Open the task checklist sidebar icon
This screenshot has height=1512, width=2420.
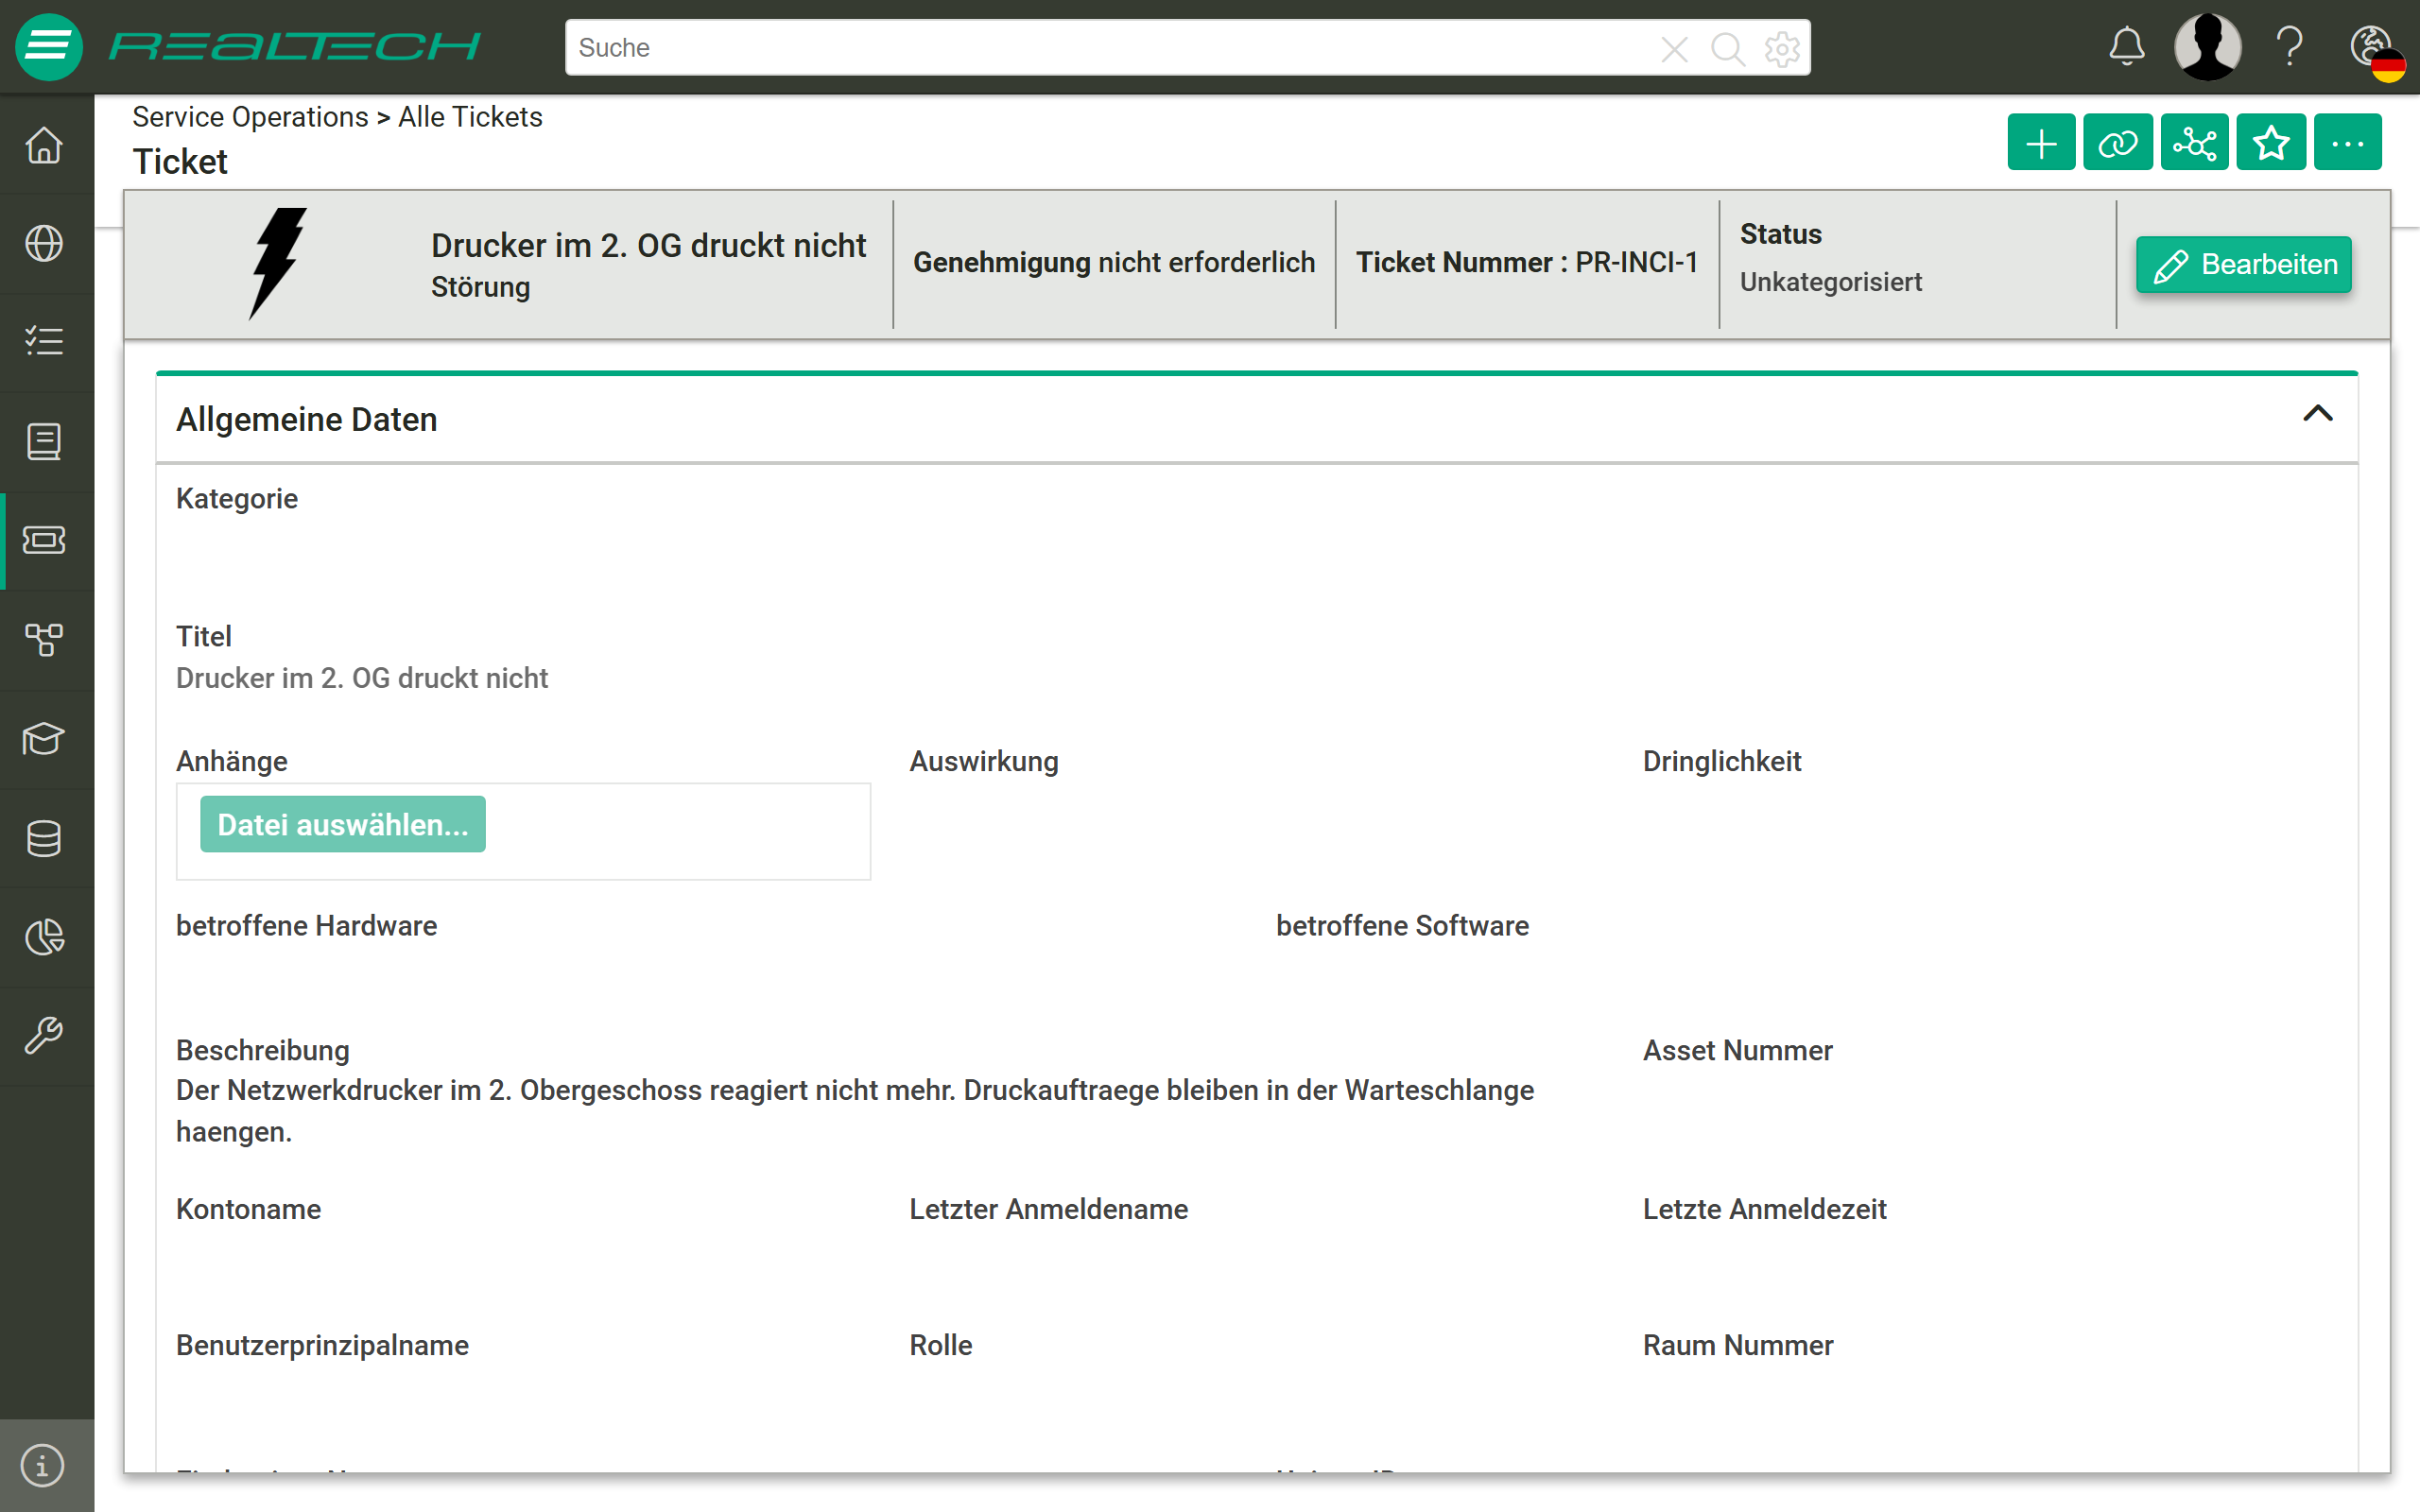tap(44, 342)
